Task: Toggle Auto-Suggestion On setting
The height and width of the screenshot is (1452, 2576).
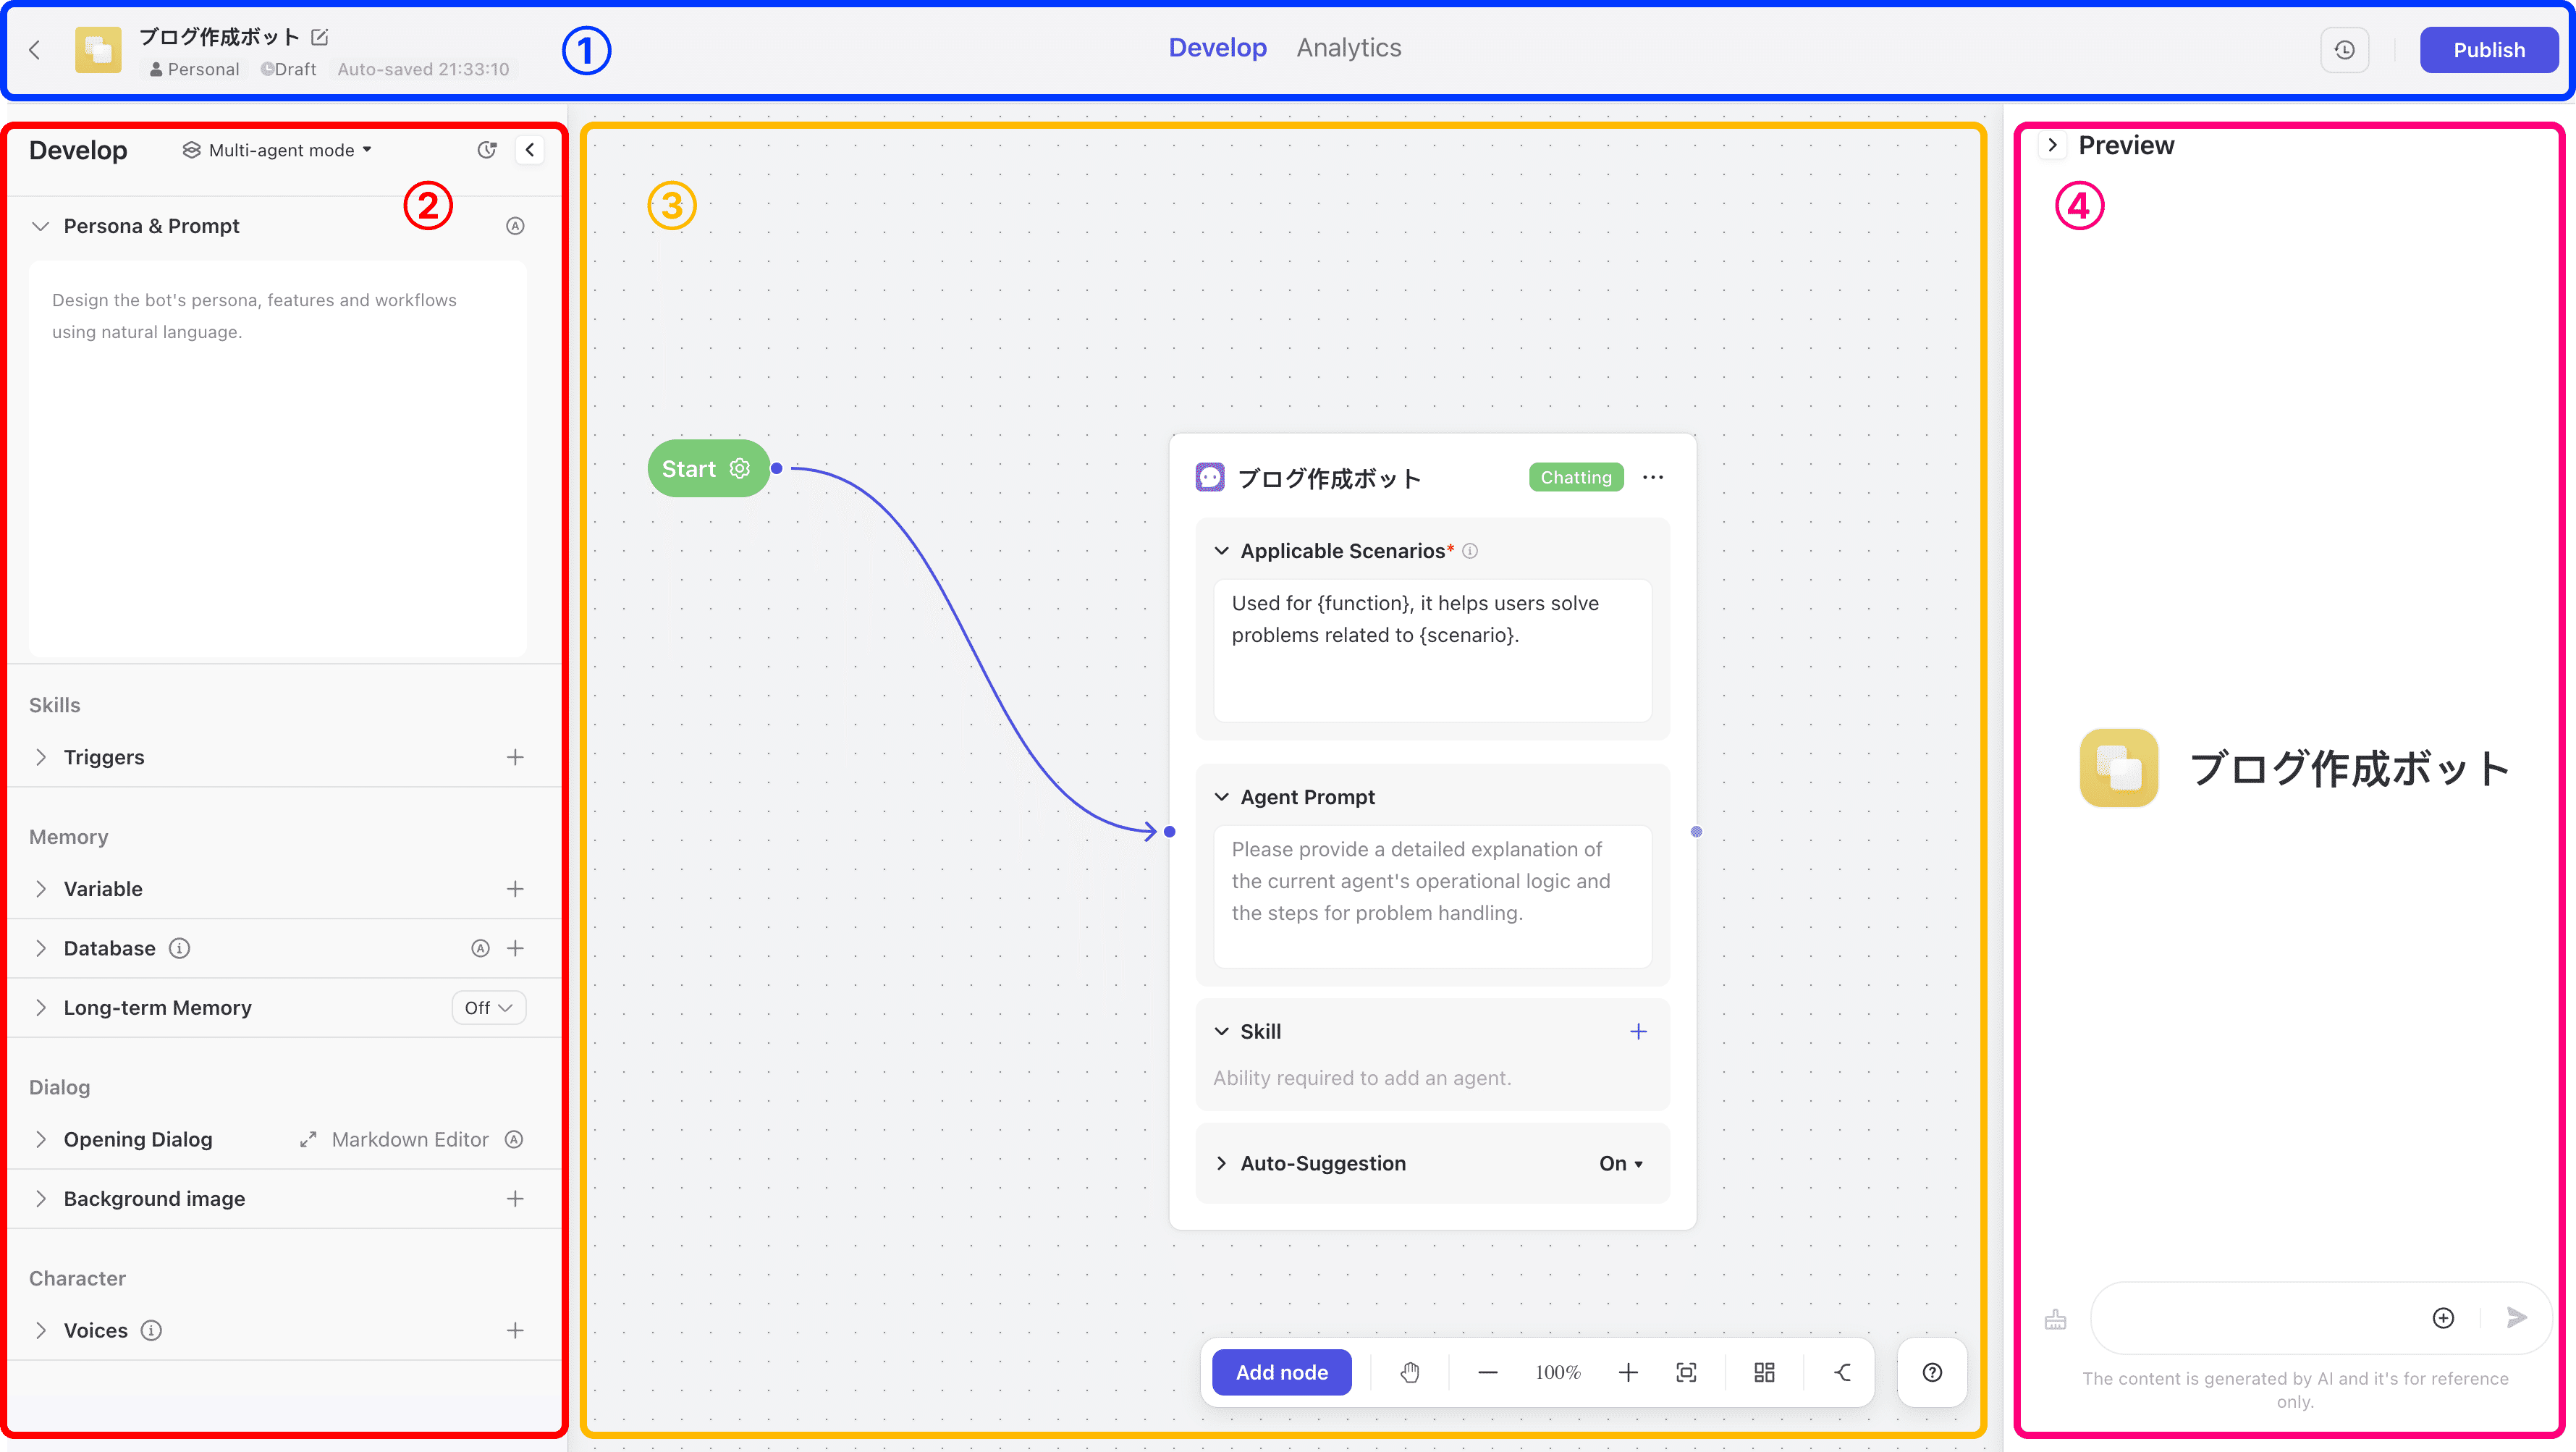Action: (x=1620, y=1163)
